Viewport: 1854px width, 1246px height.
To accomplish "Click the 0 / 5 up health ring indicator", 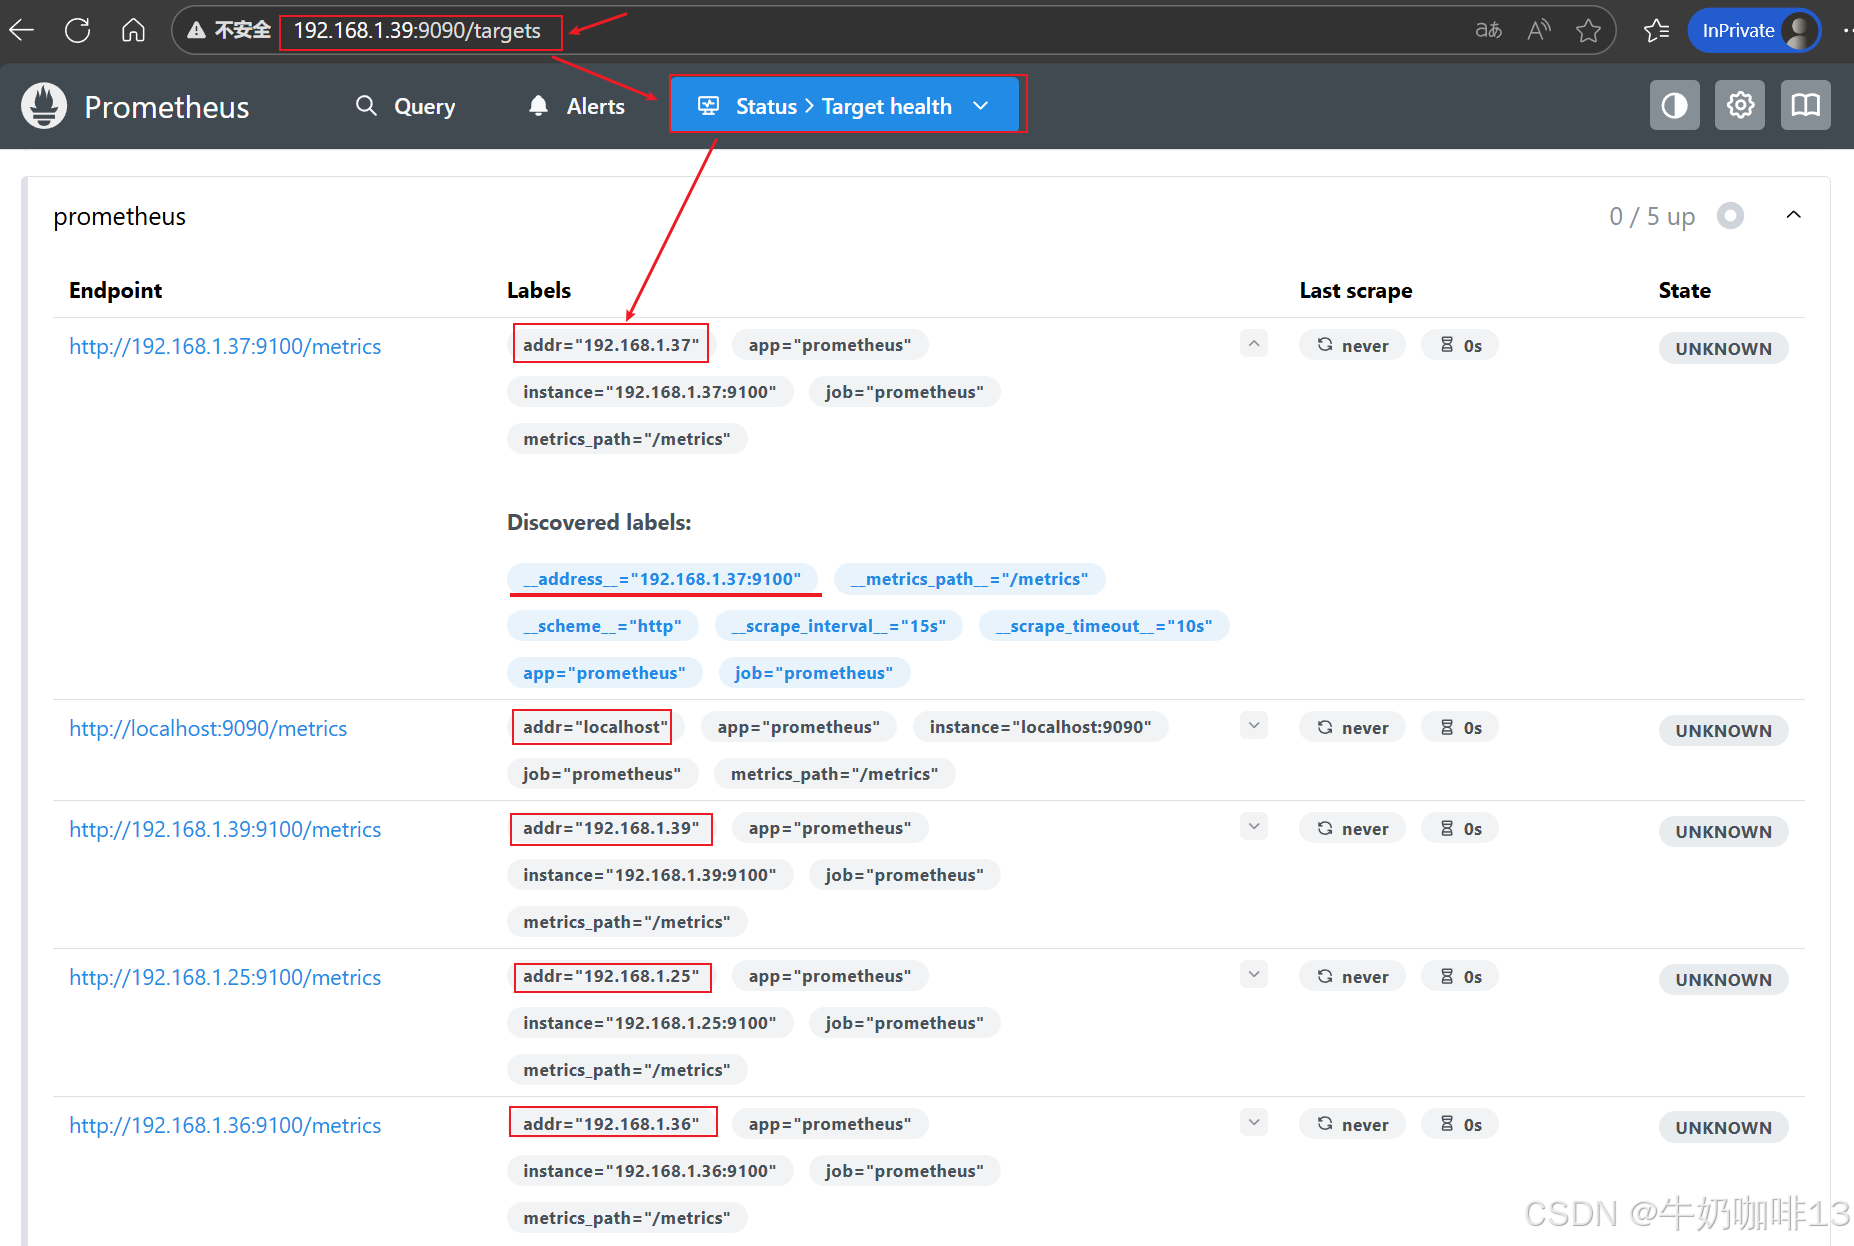I will click(1730, 216).
